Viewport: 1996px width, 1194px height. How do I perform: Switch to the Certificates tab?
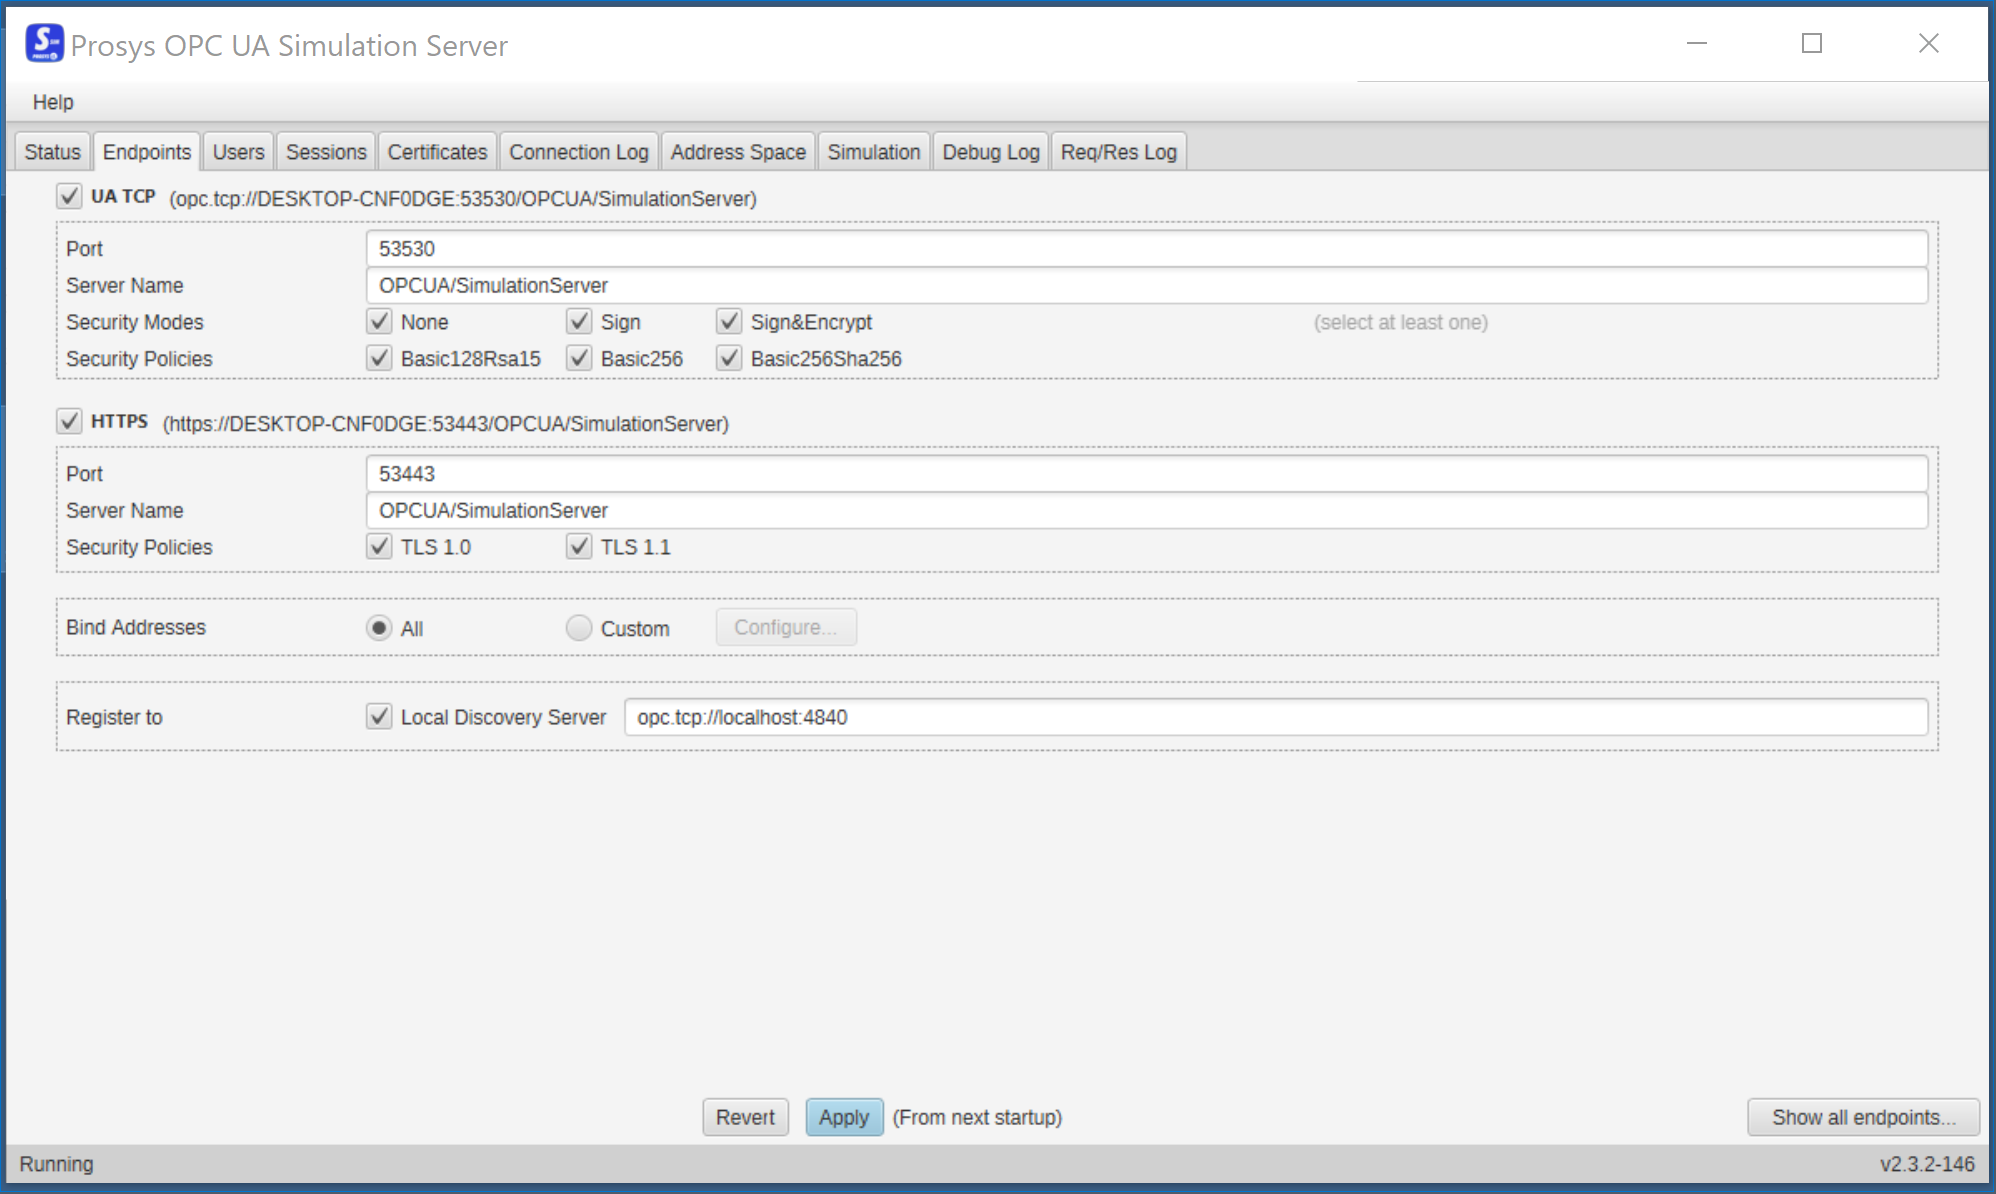(437, 151)
